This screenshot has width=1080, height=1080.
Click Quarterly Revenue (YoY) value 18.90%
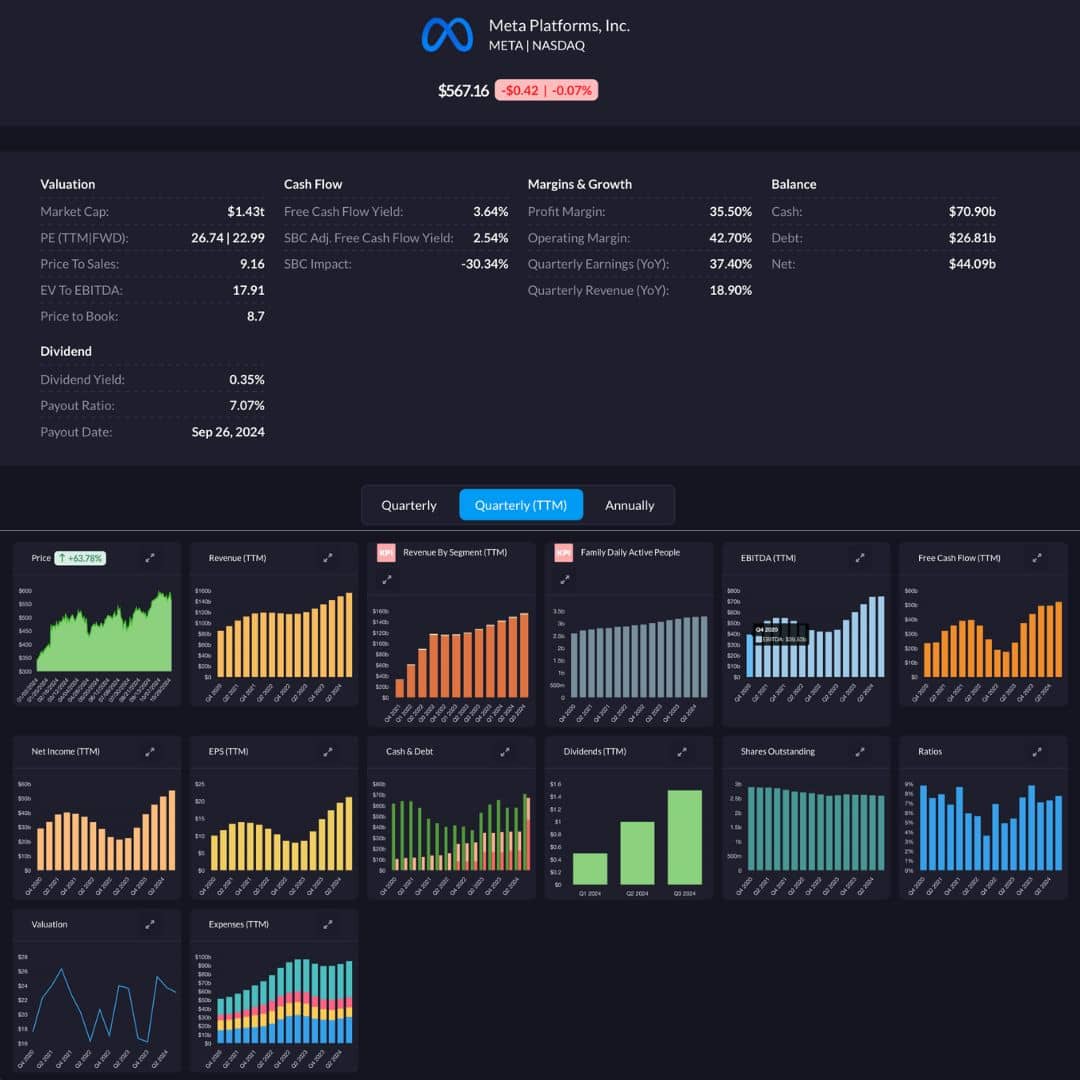point(731,290)
